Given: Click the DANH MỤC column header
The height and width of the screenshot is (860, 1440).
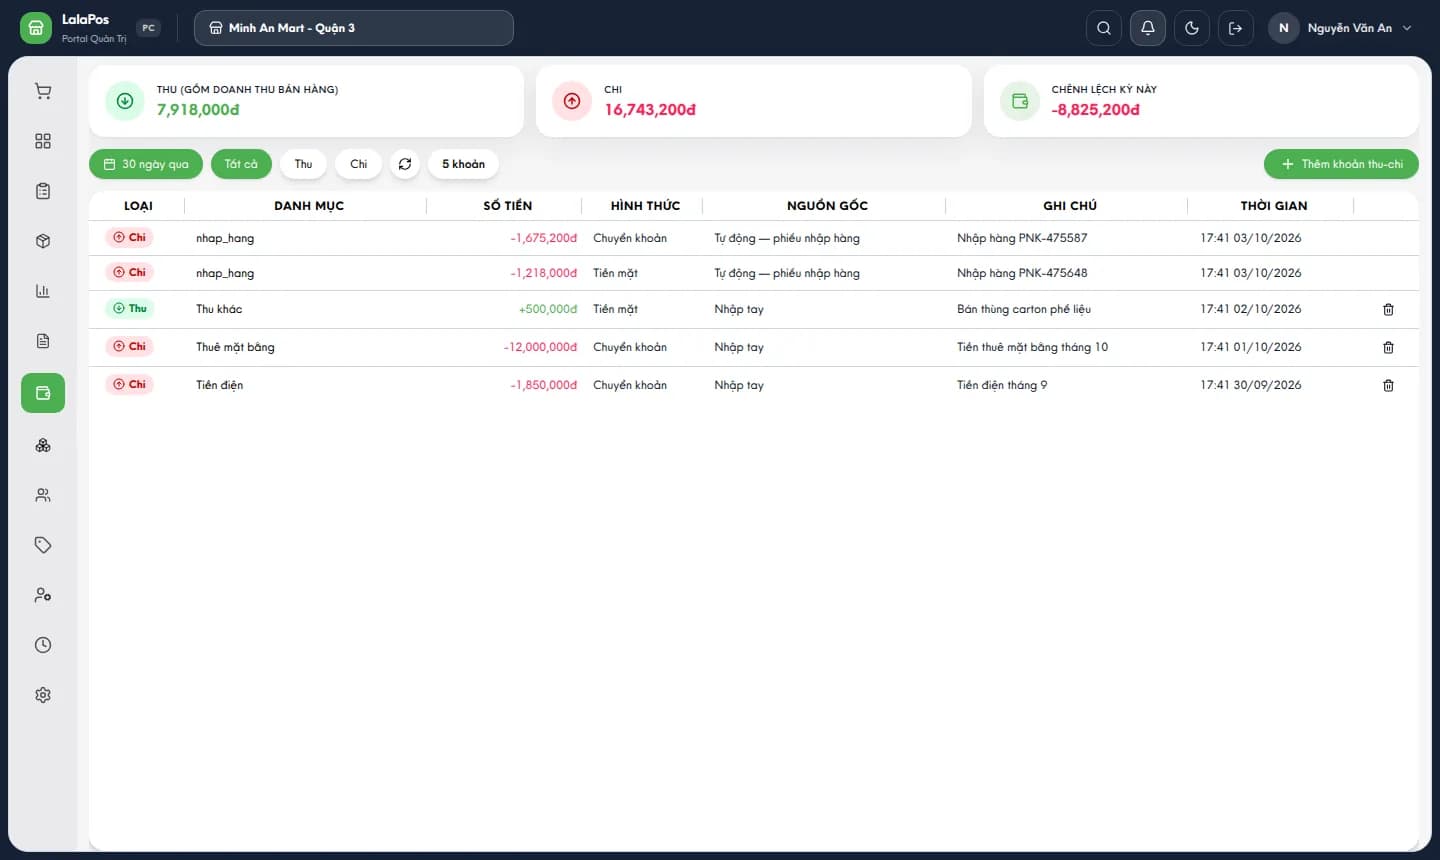Looking at the screenshot, I should point(309,205).
